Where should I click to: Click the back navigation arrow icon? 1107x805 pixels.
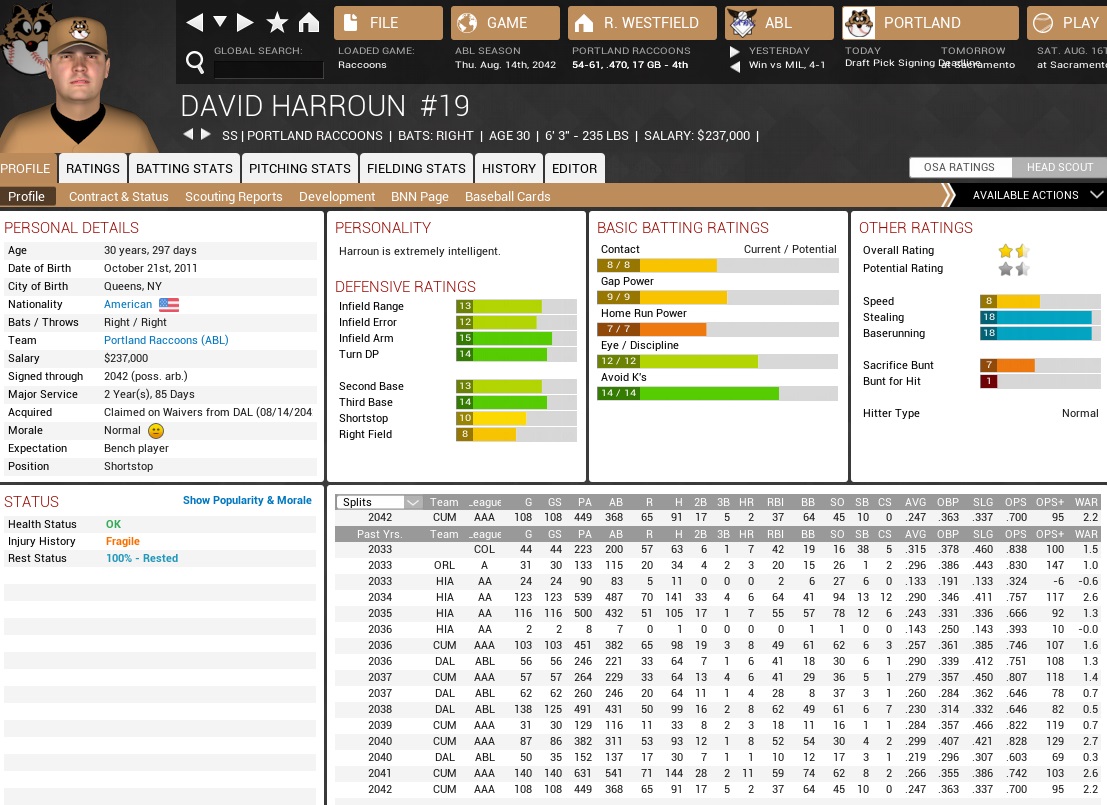point(195,23)
